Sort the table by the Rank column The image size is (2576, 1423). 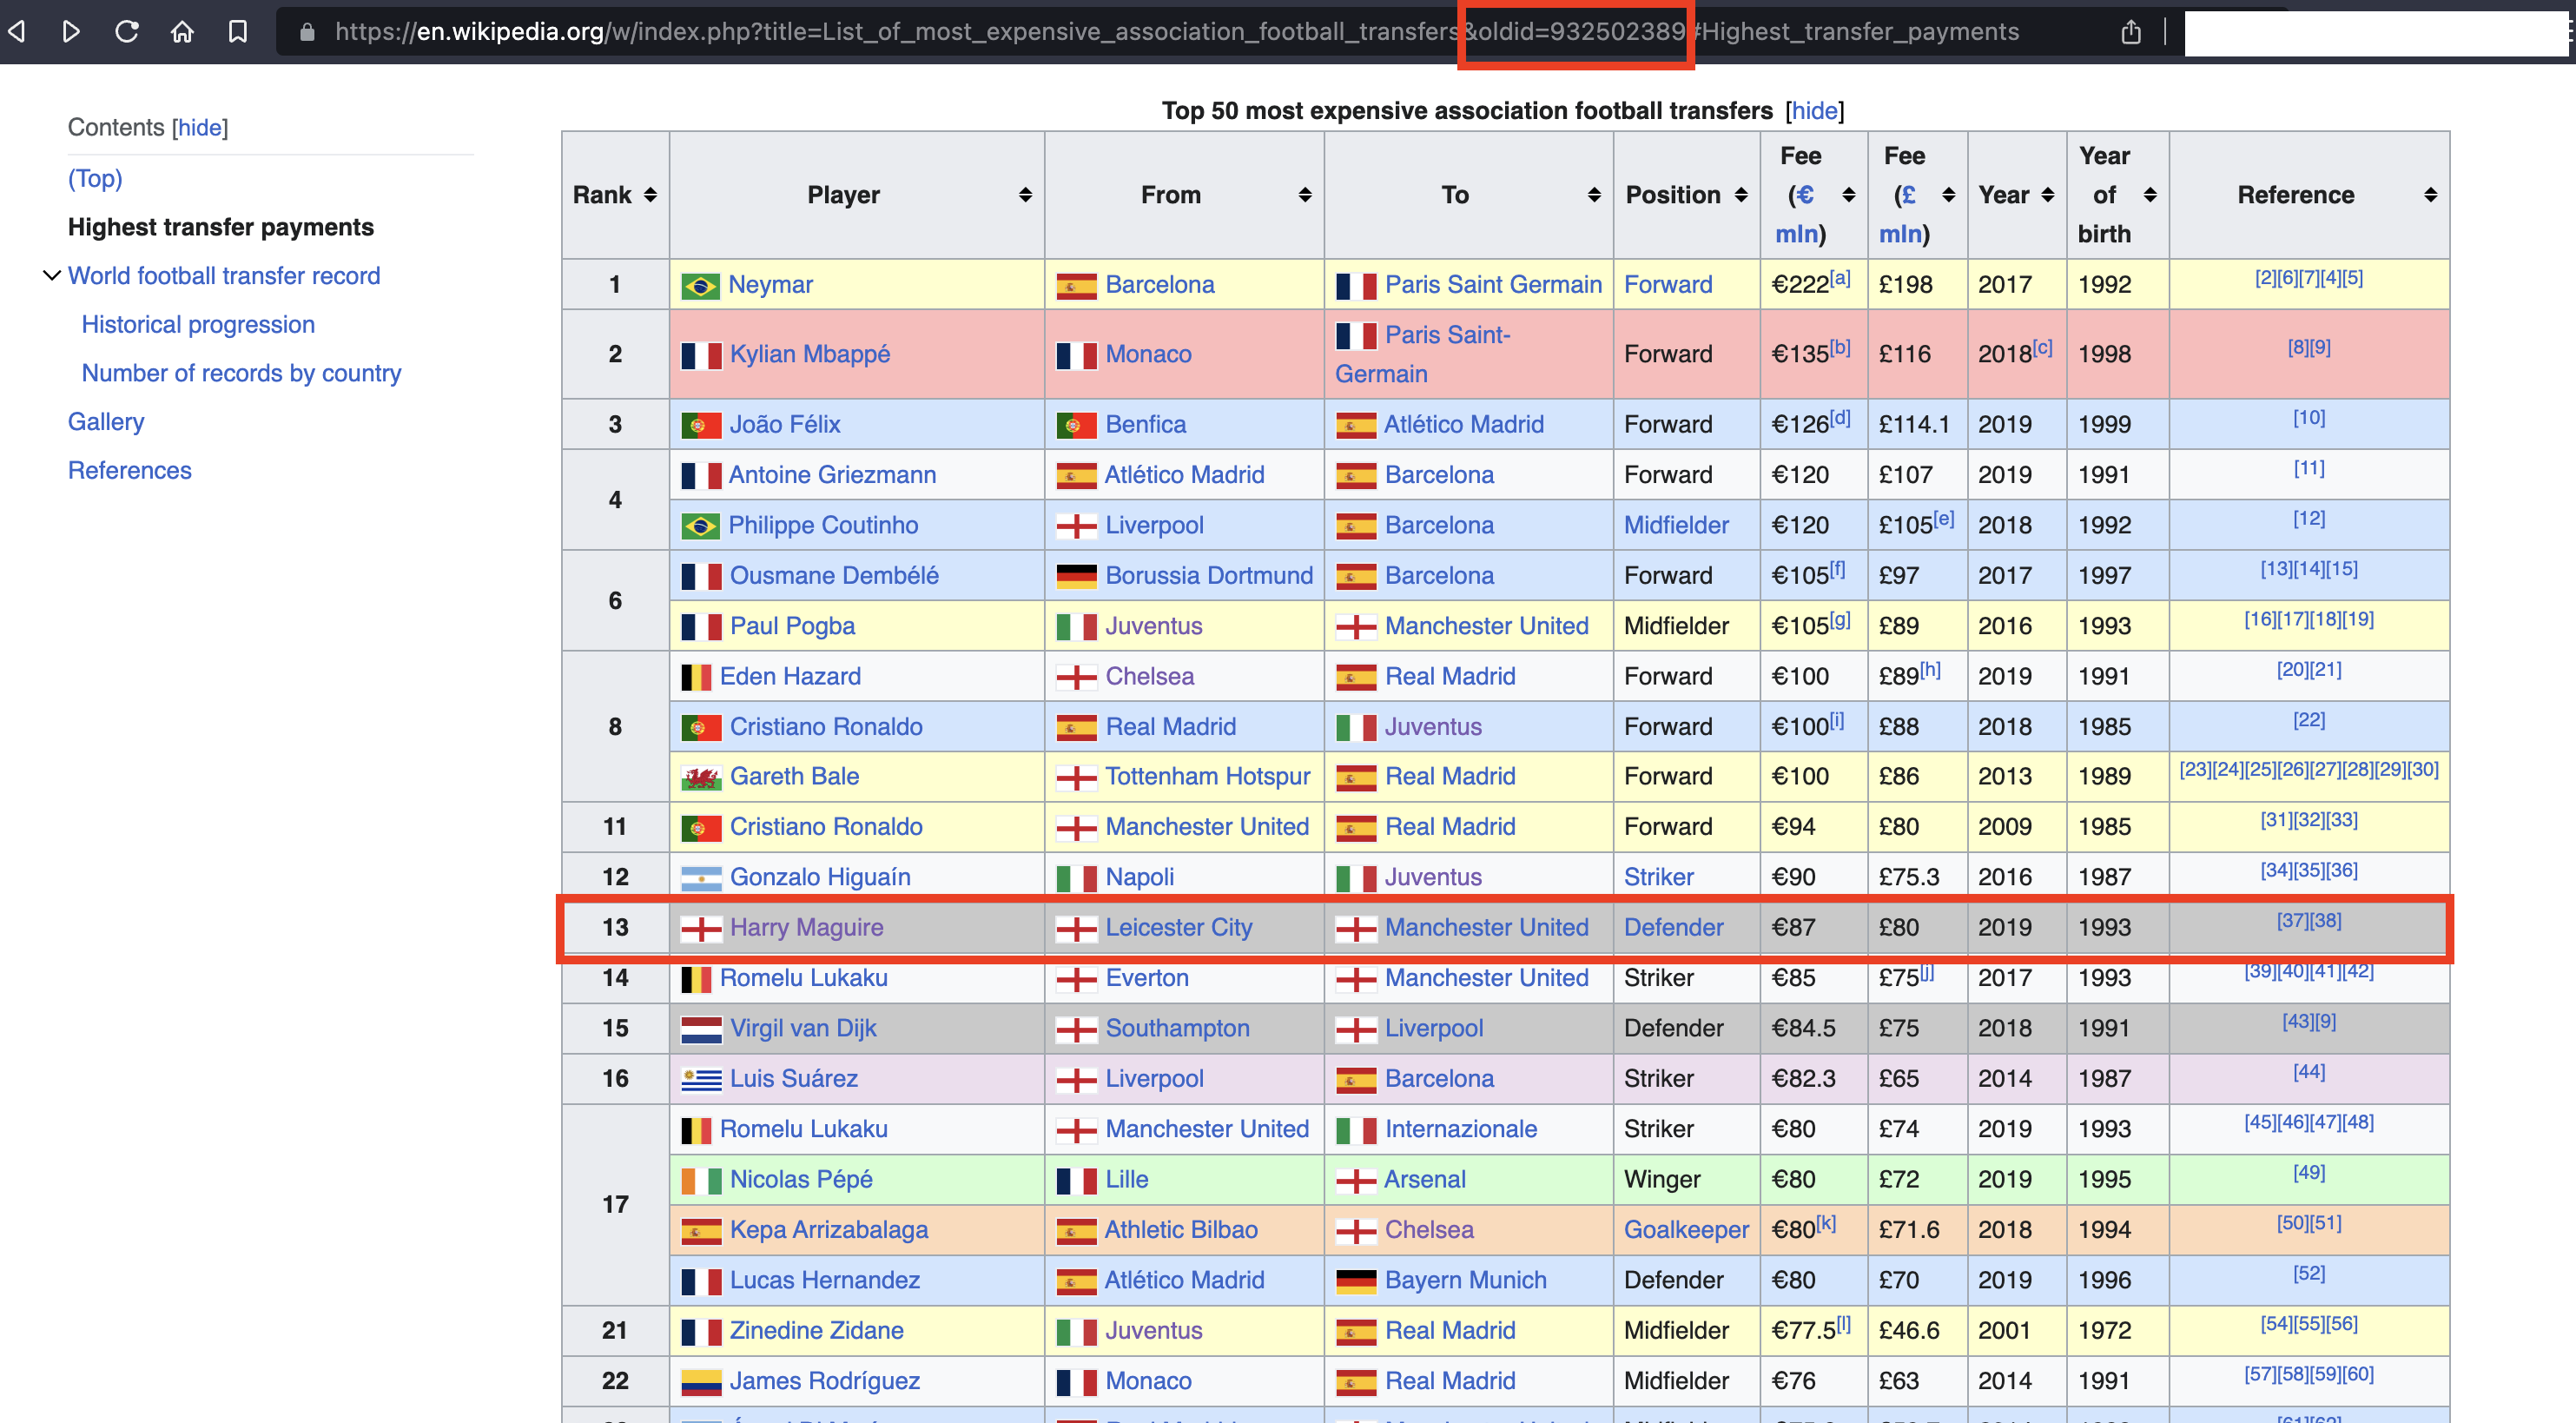[650, 195]
